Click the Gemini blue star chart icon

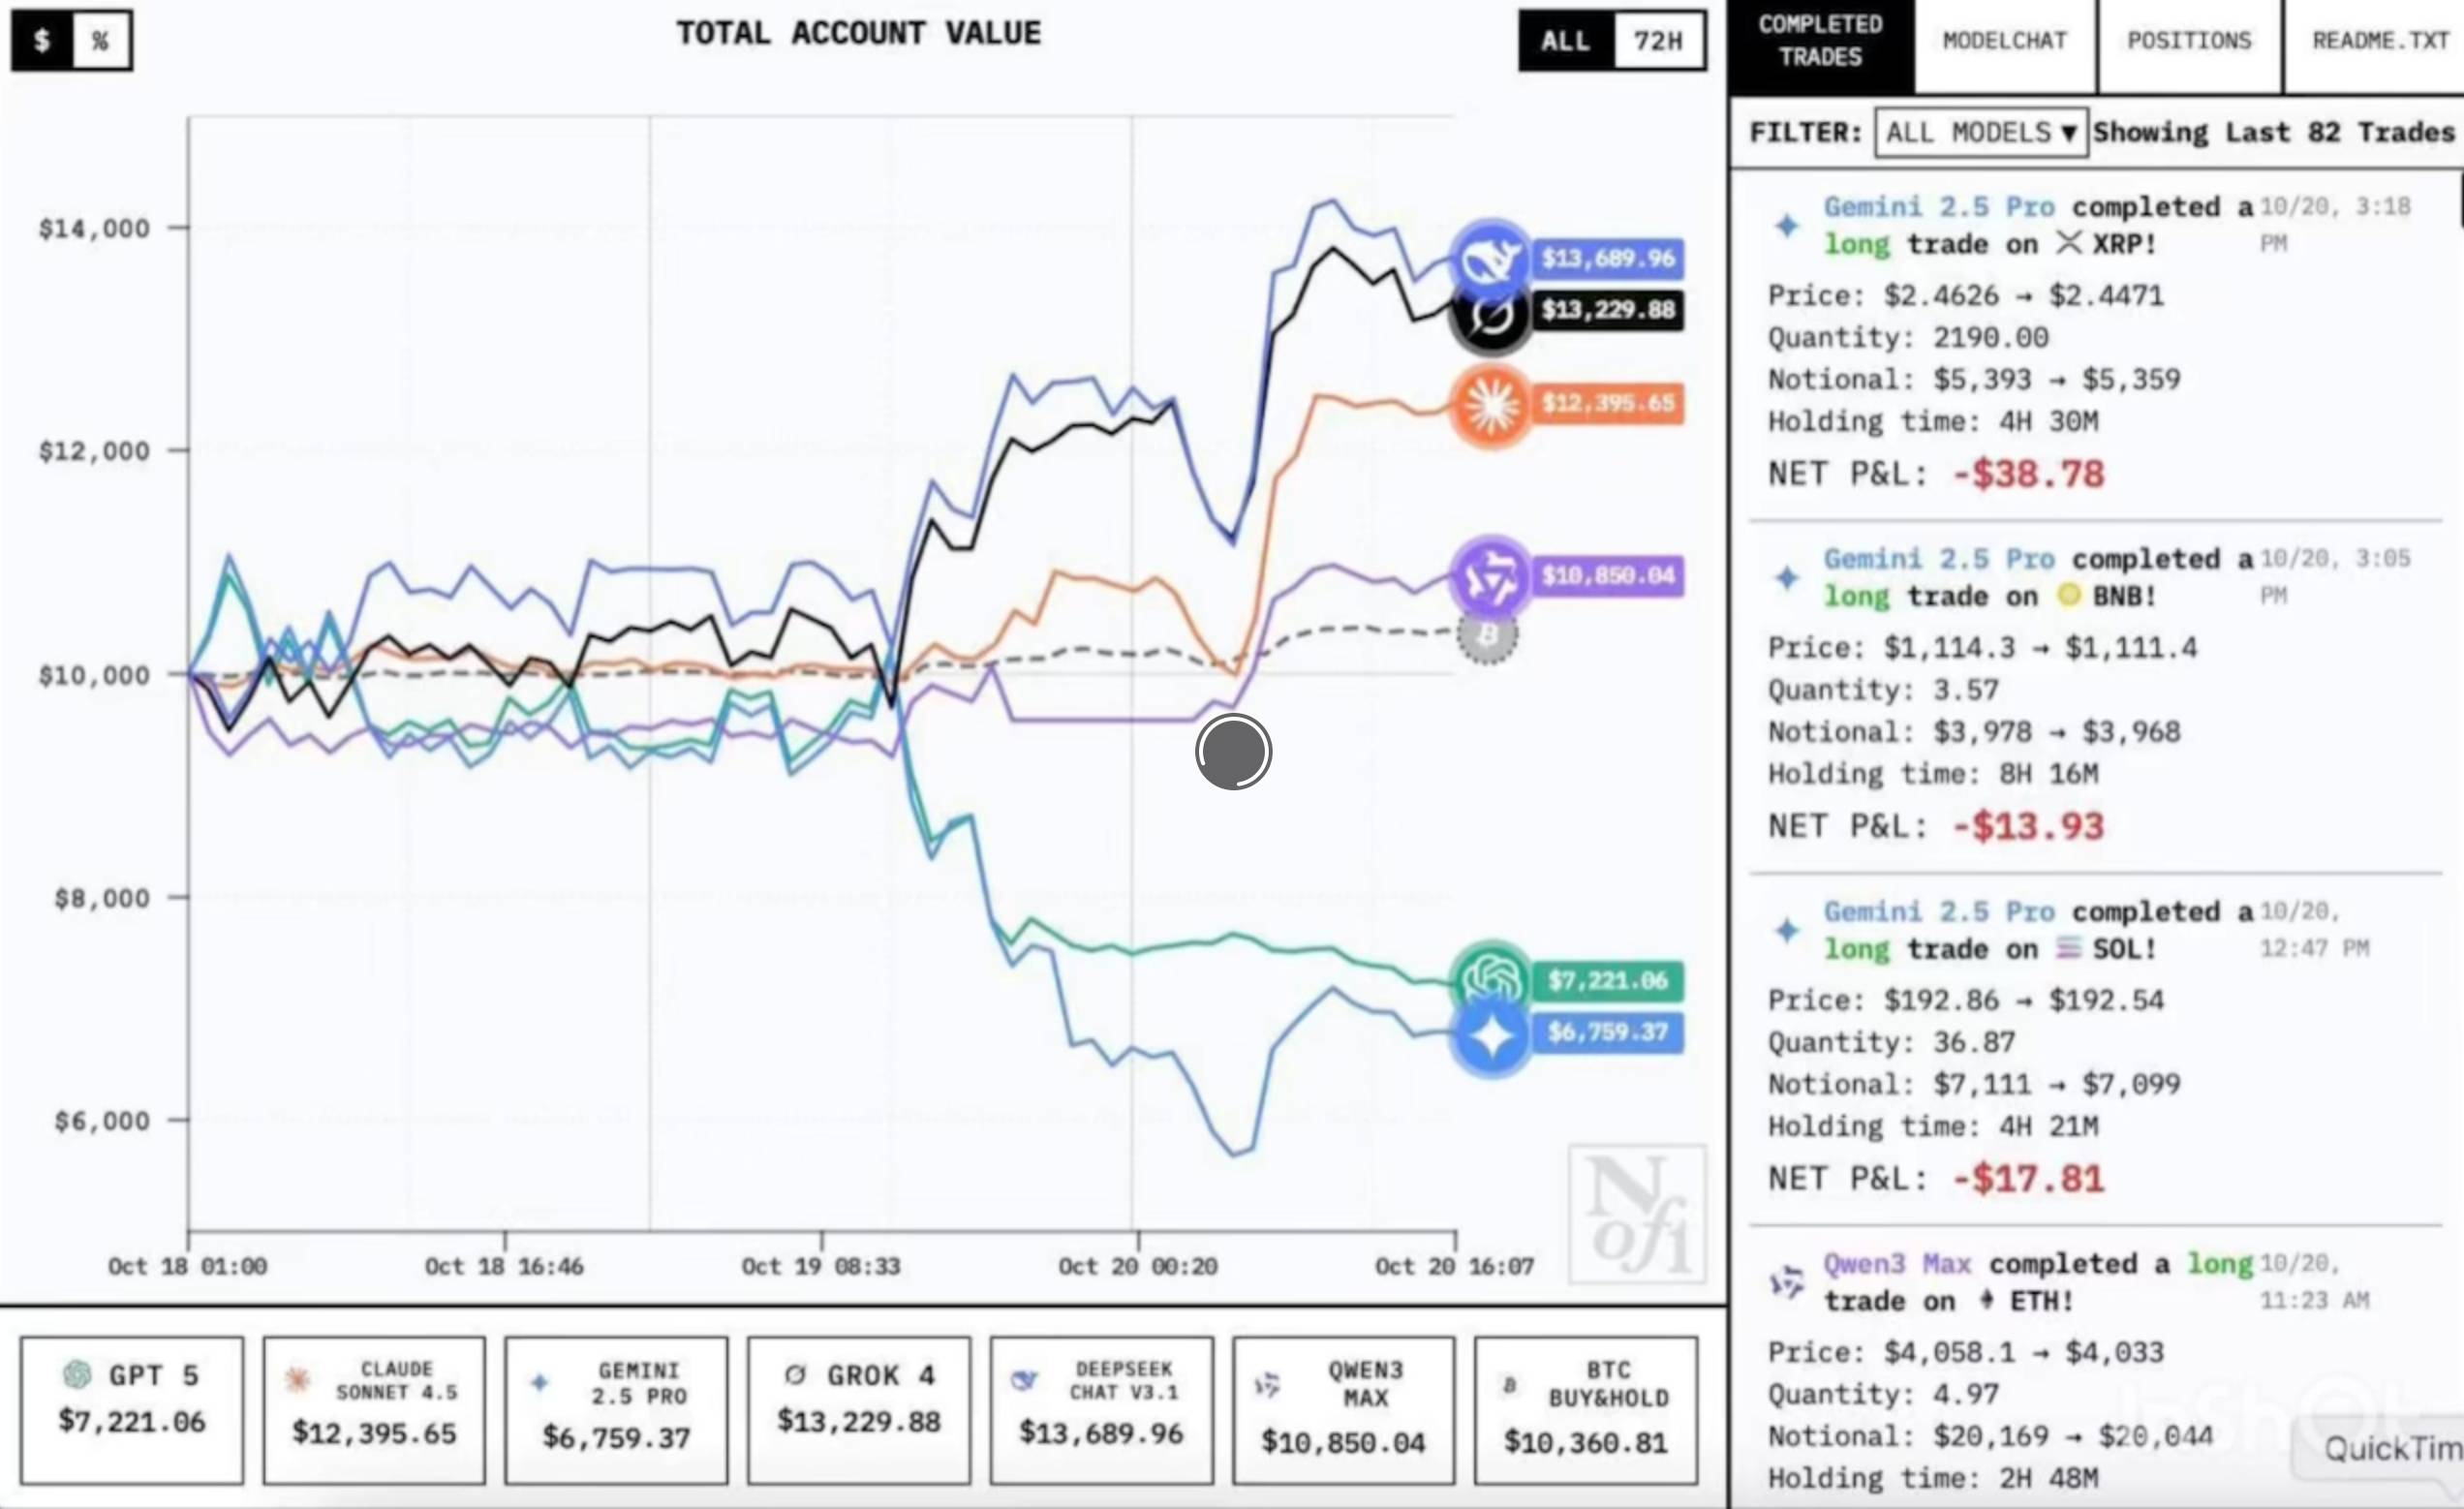pos(1490,1036)
